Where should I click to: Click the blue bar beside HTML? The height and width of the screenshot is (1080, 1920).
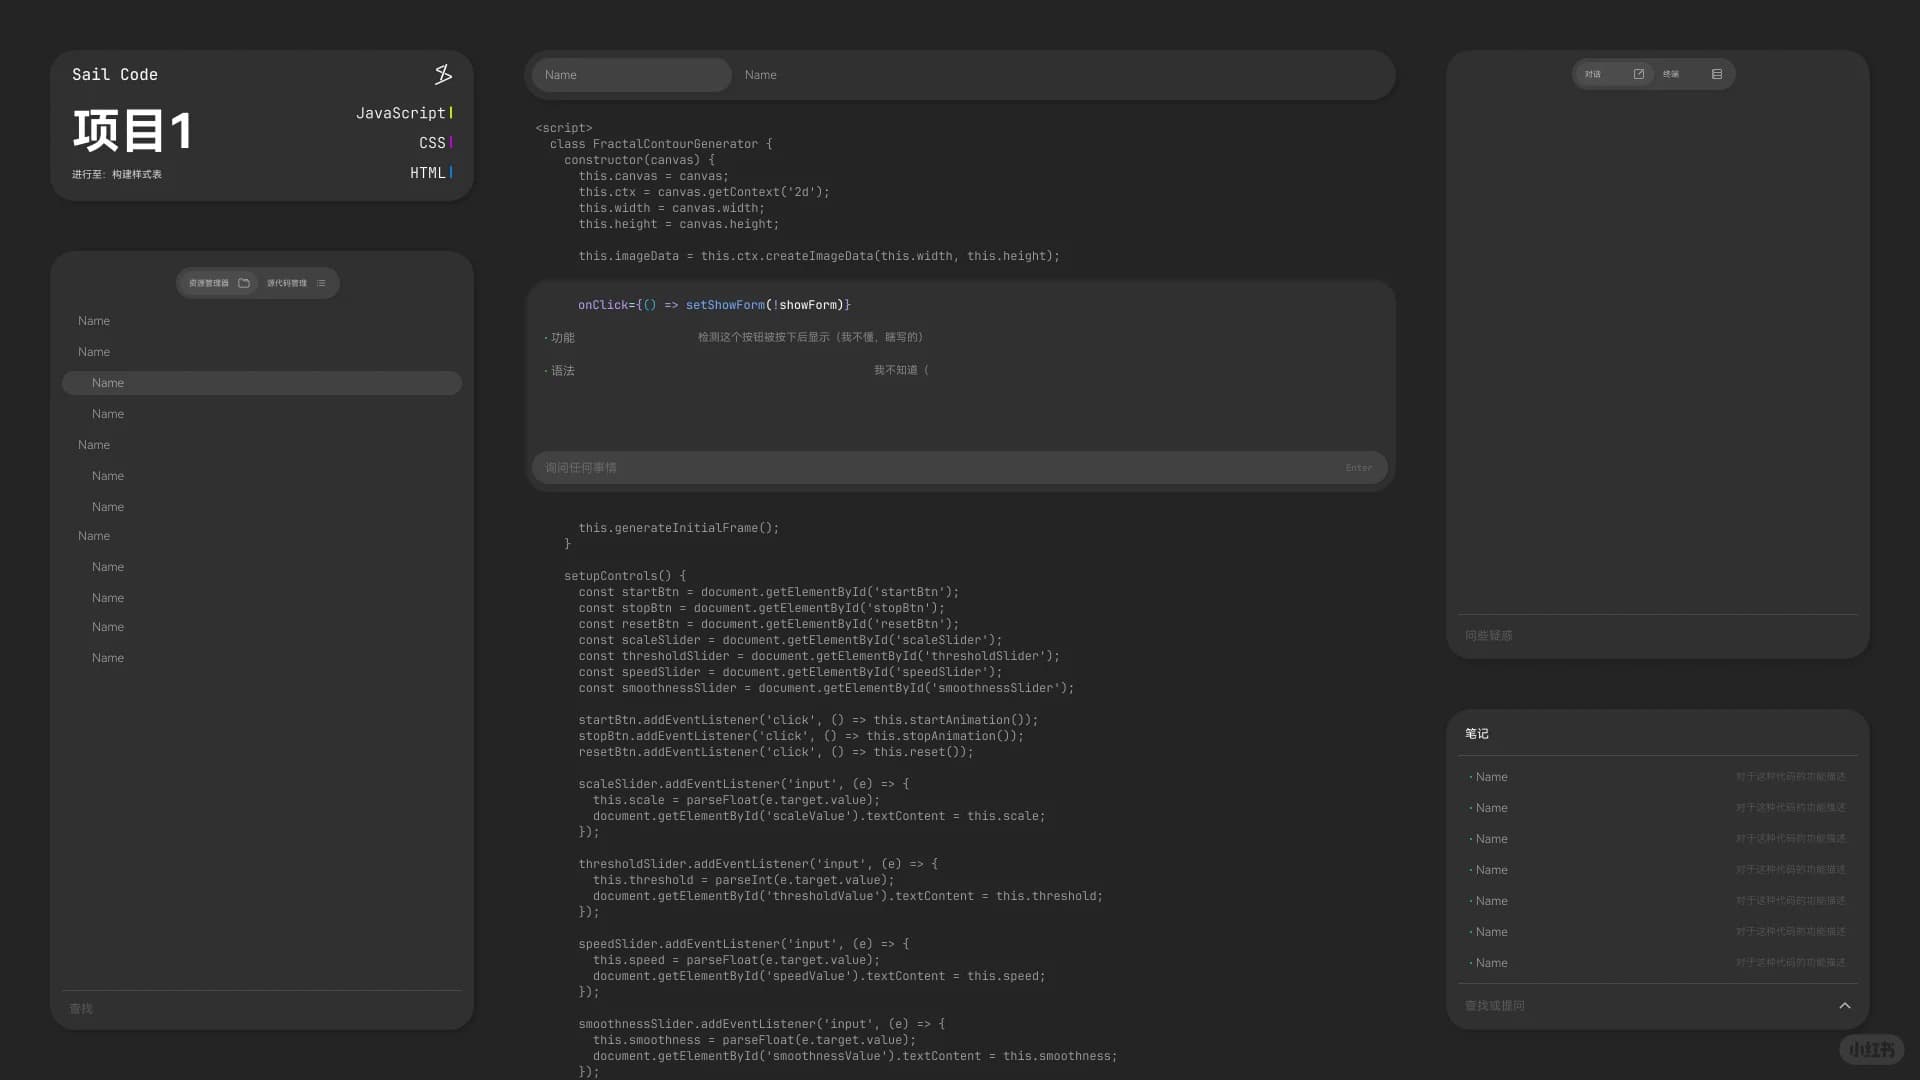pos(451,173)
